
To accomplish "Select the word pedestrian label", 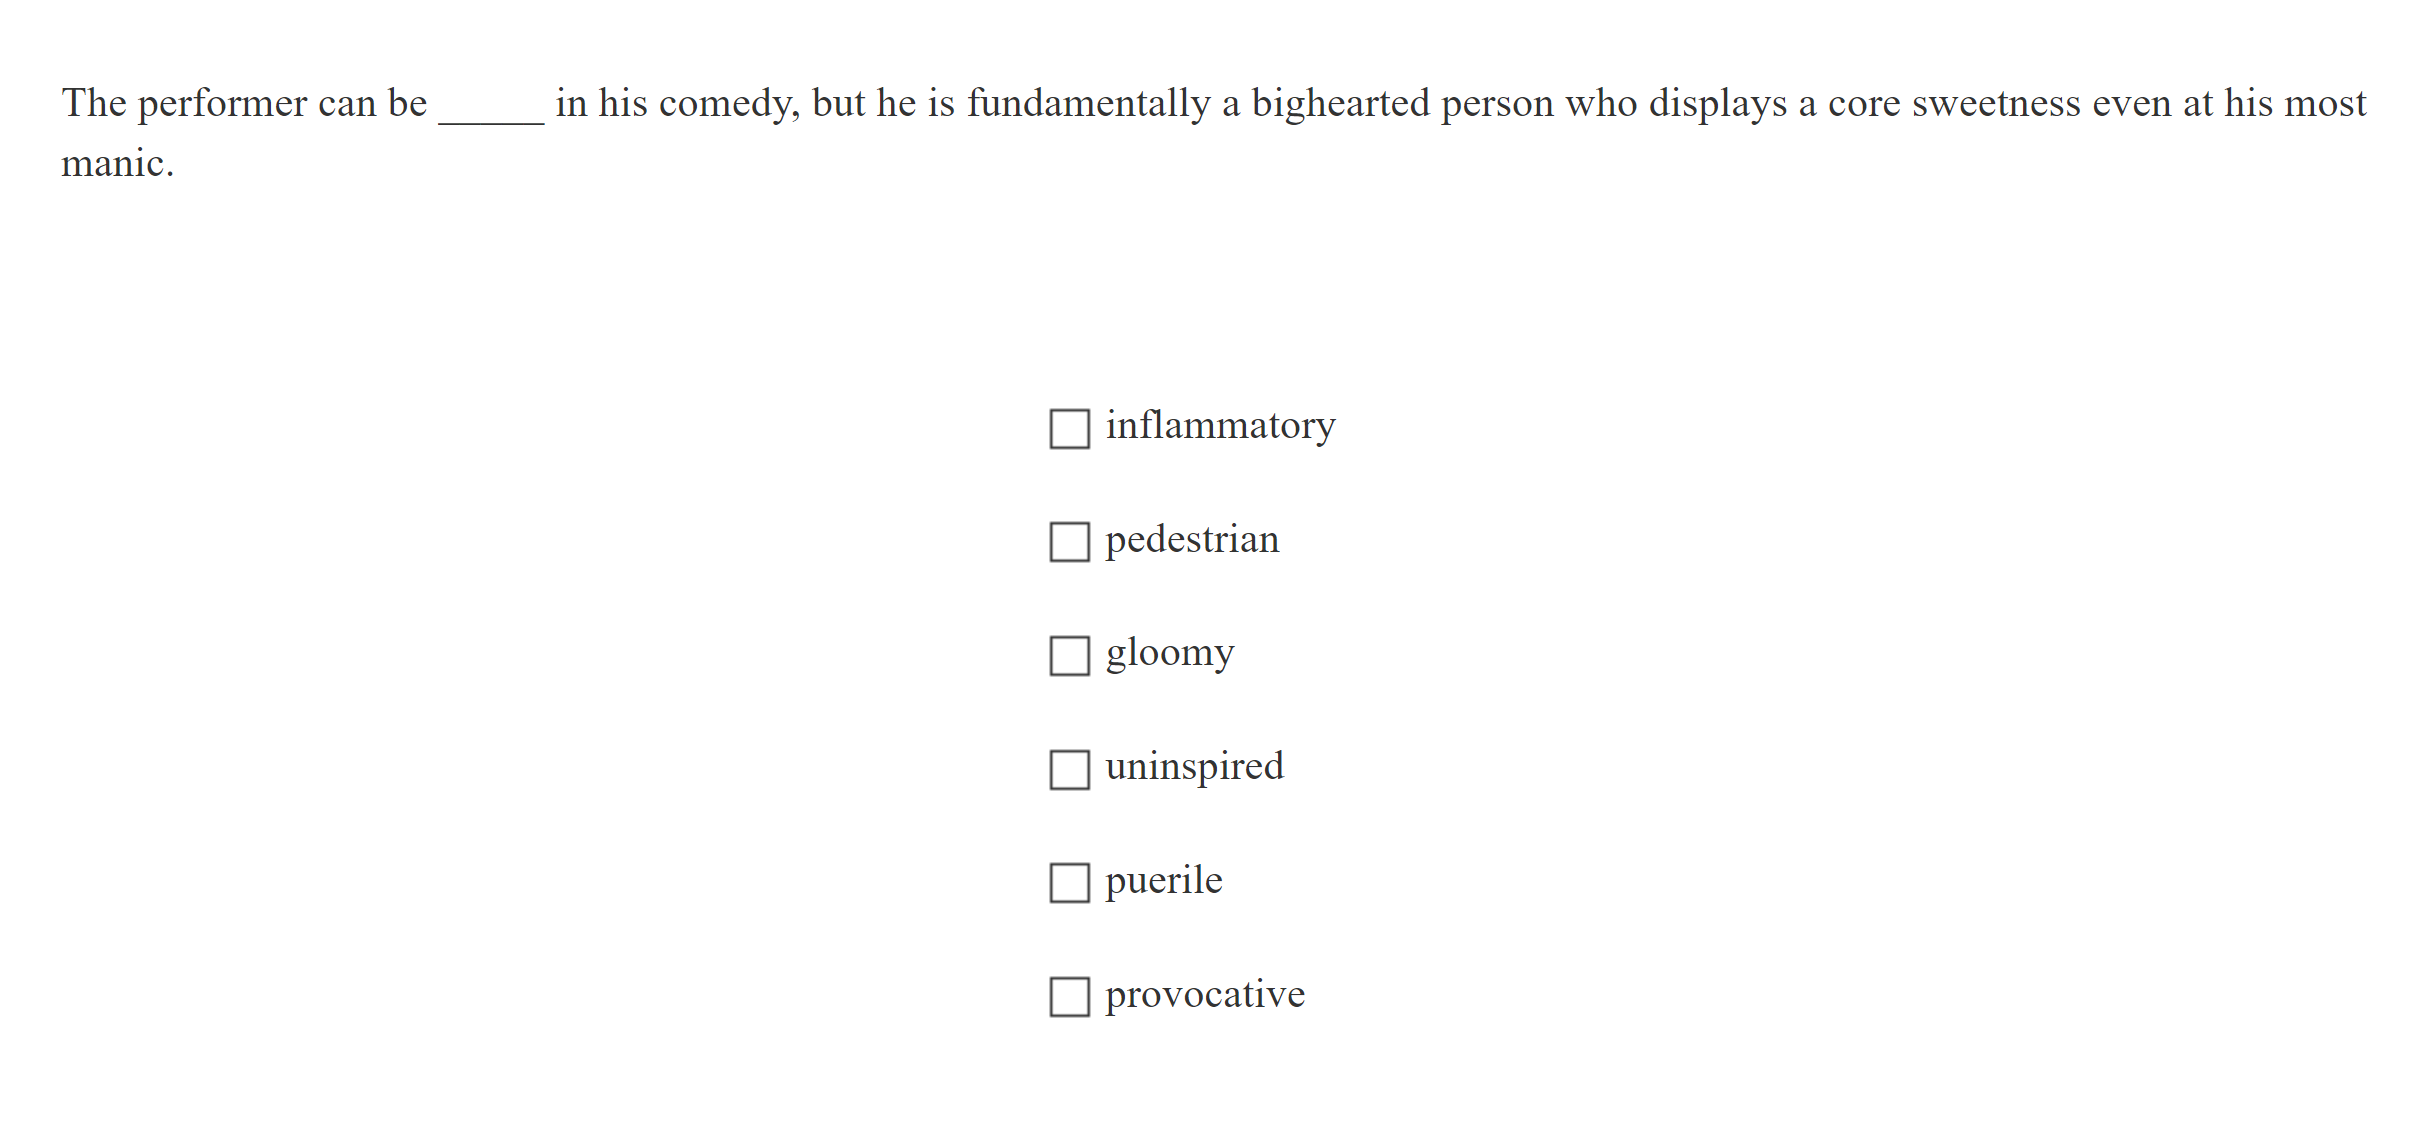I will point(1192,539).
